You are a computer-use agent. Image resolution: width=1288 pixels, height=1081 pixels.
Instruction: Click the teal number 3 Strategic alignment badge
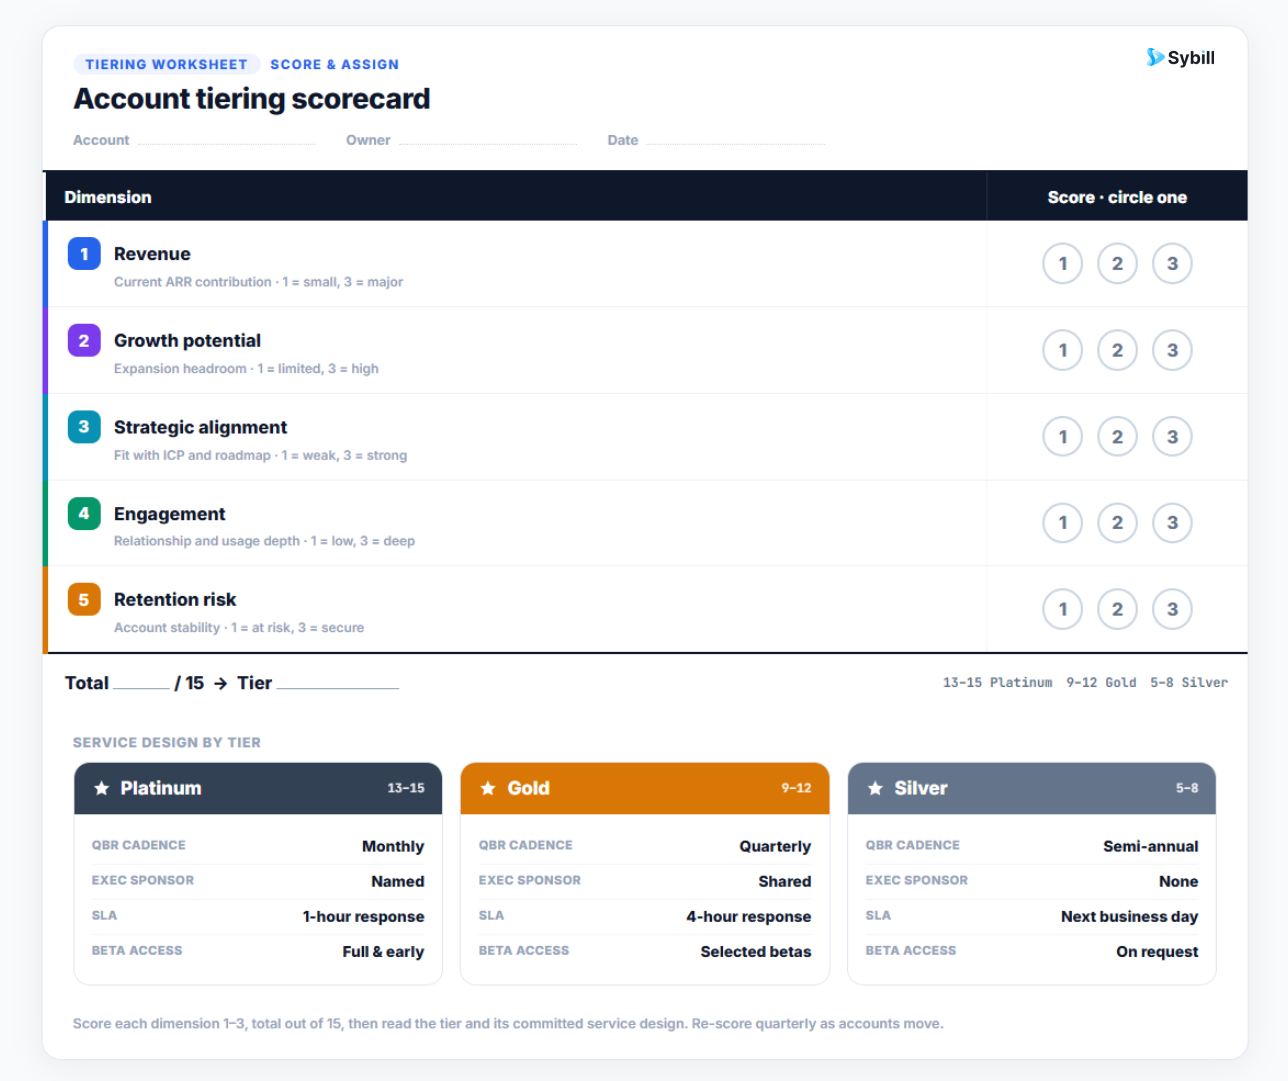pyautogui.click(x=84, y=427)
